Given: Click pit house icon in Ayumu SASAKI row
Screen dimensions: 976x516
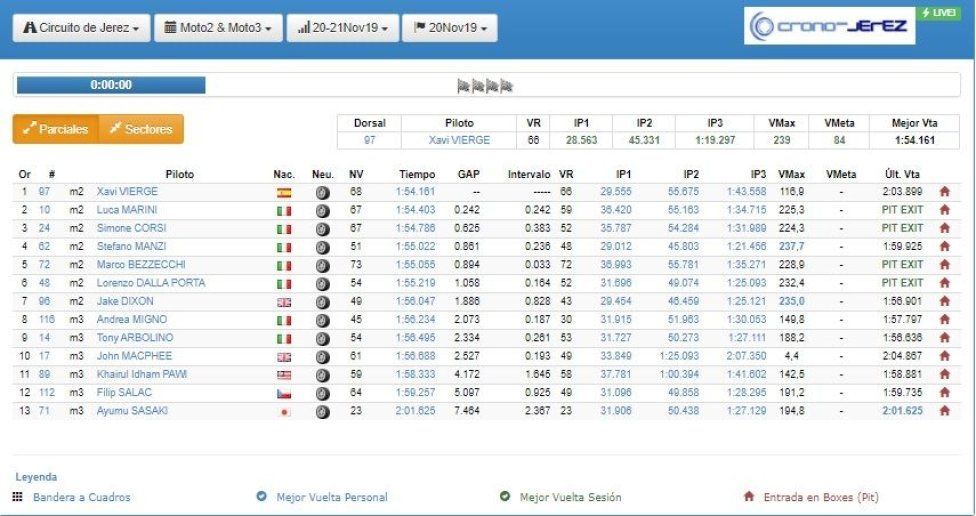Looking at the screenshot, I should pos(944,411).
